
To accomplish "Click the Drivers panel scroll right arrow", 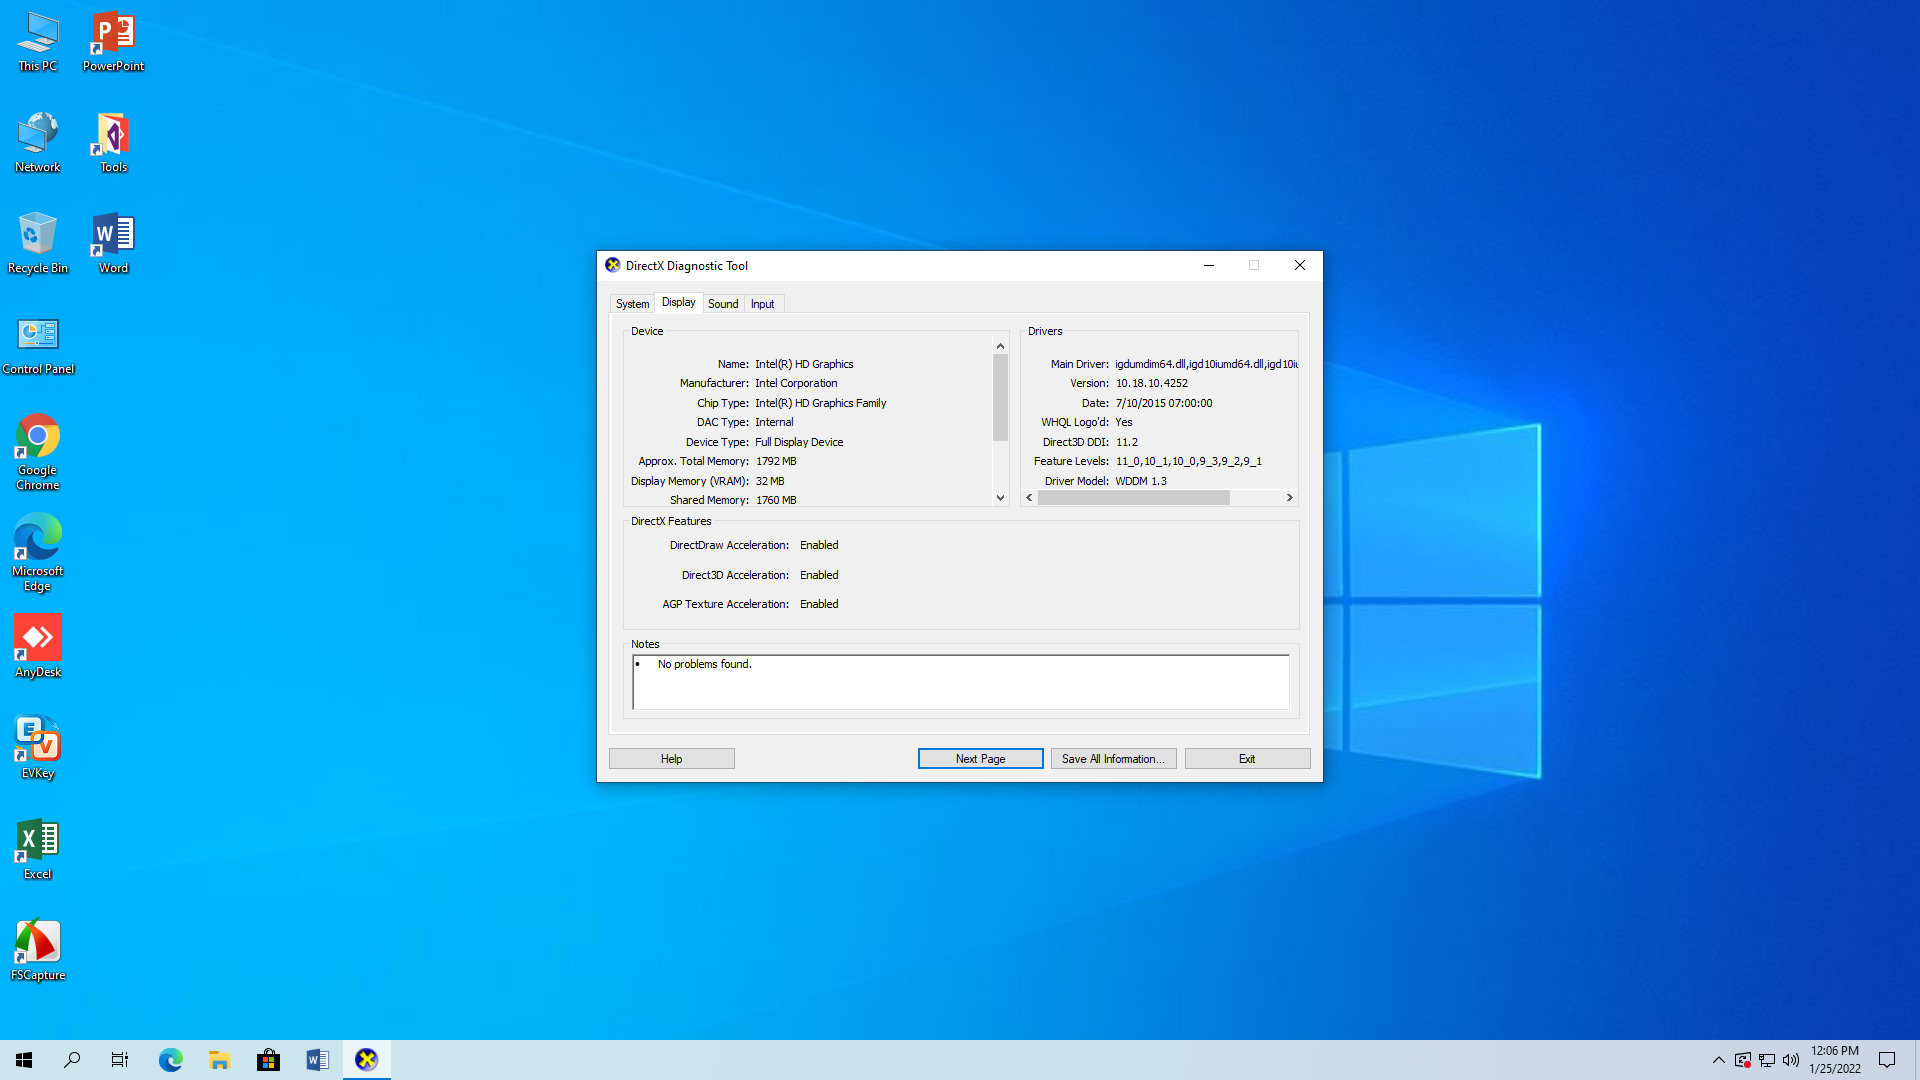I will 1290,498.
